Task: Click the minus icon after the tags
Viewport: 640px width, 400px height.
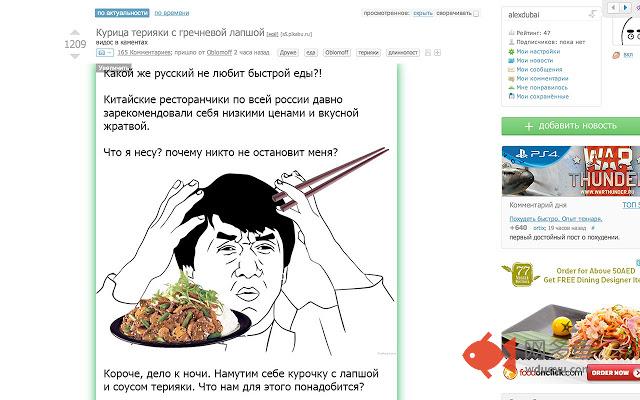Action: click(x=428, y=53)
